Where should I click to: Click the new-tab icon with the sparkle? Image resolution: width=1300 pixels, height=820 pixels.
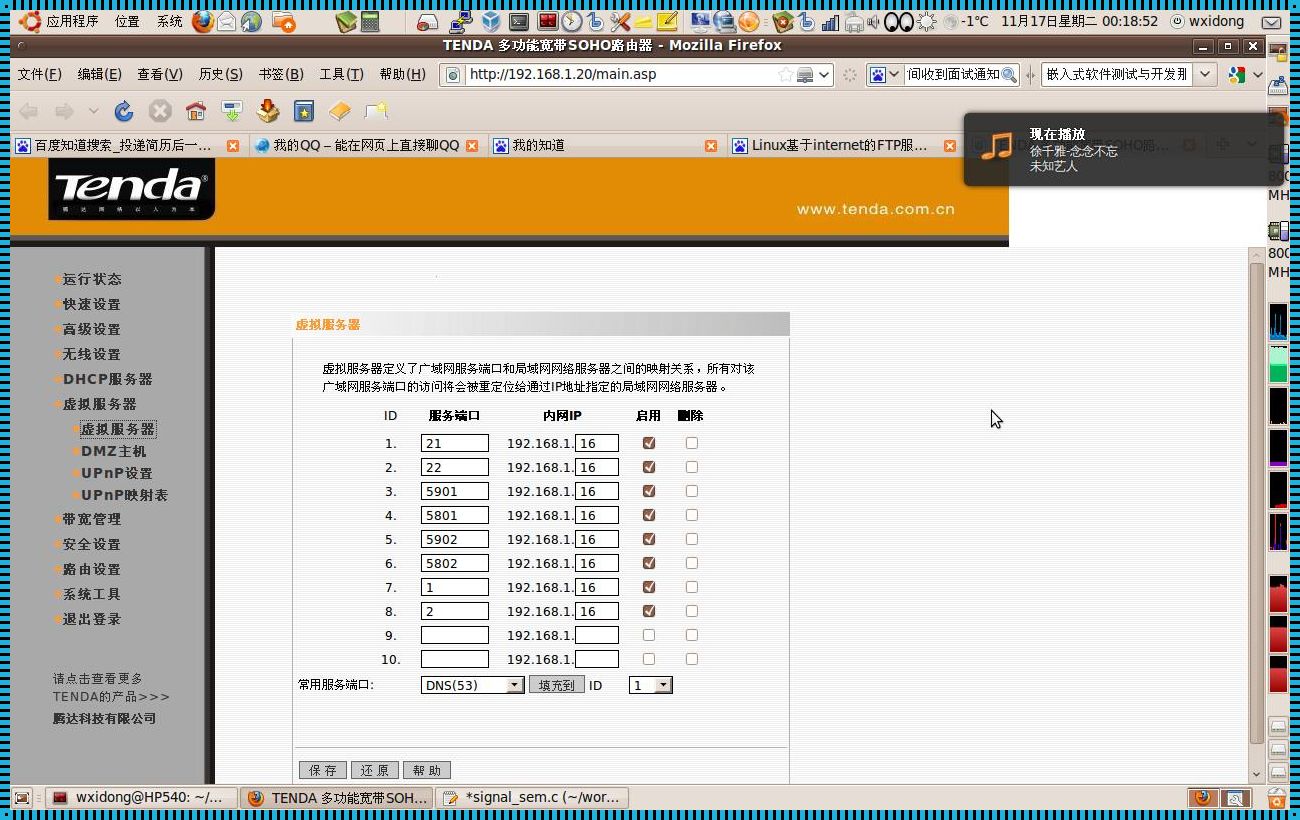coord(376,111)
